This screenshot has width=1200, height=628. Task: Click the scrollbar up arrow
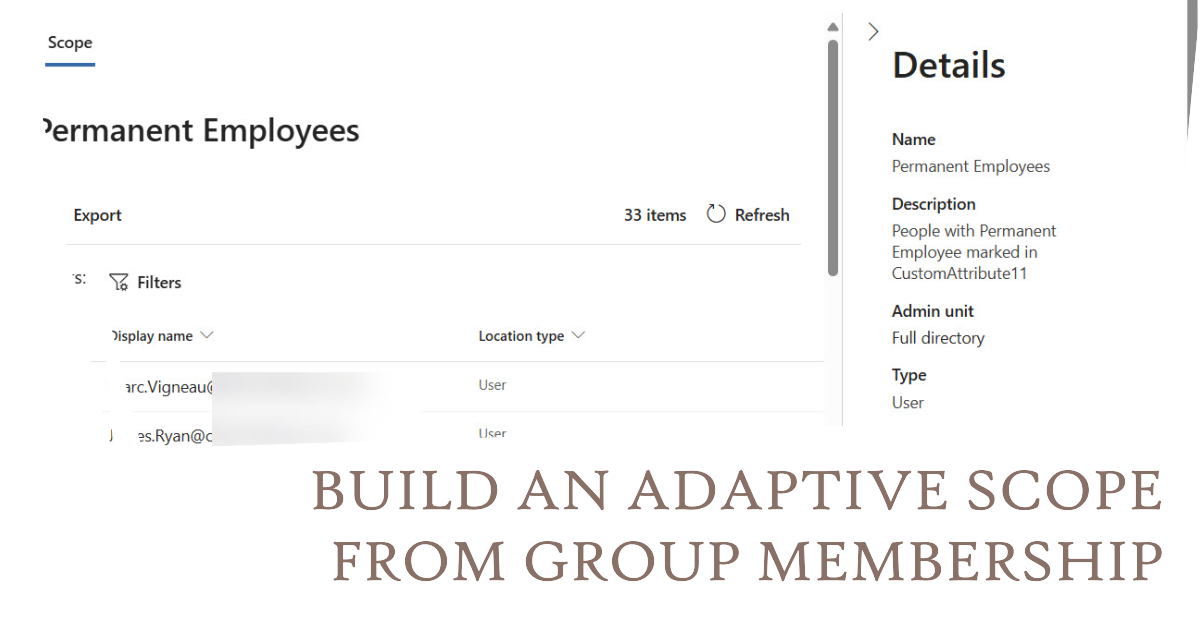click(832, 27)
